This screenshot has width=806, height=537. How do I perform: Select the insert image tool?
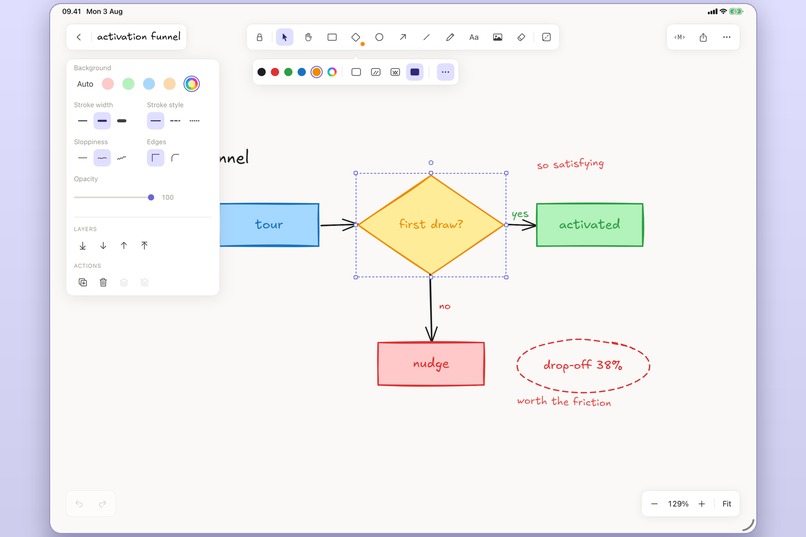click(x=498, y=37)
